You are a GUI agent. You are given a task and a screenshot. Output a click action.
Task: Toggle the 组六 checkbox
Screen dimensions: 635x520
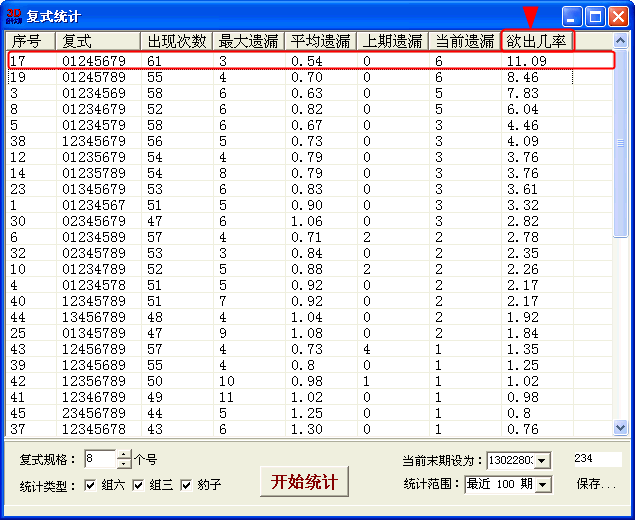(90, 485)
